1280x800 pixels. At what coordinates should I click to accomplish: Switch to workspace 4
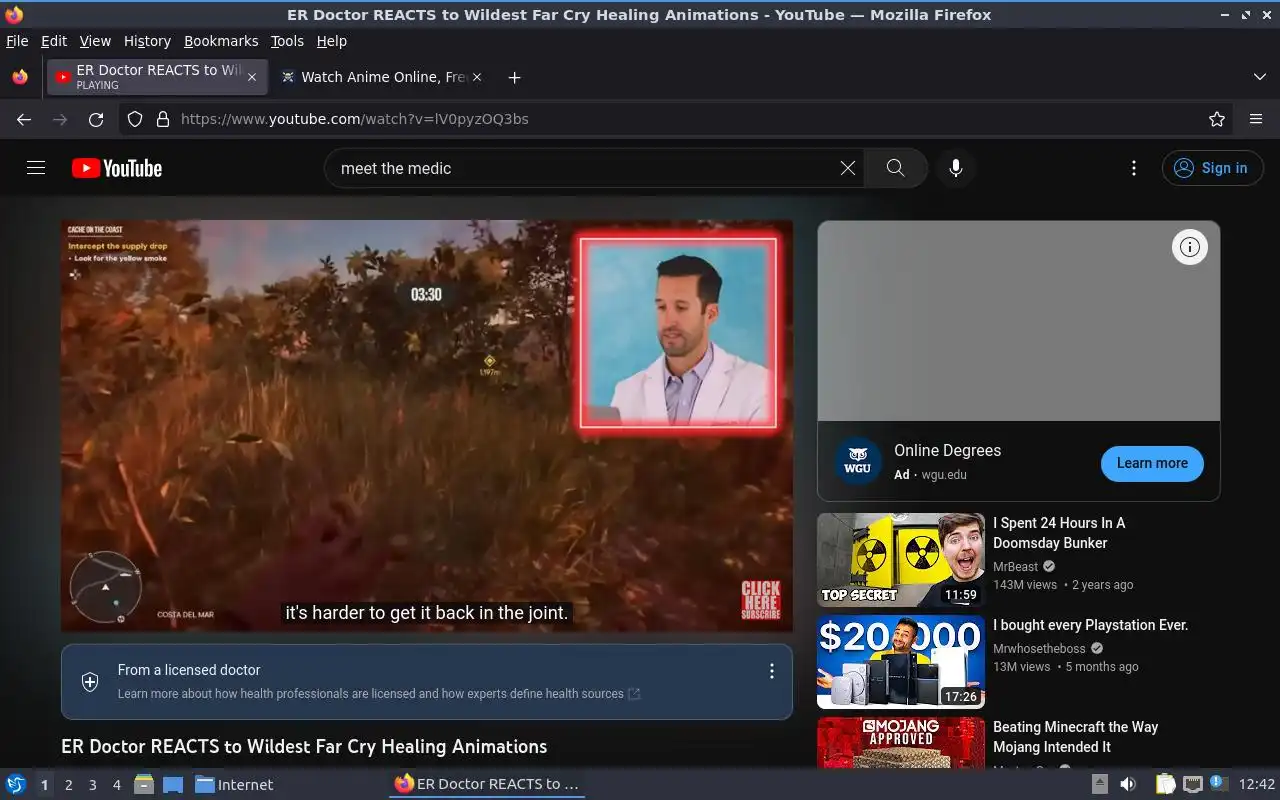117,785
